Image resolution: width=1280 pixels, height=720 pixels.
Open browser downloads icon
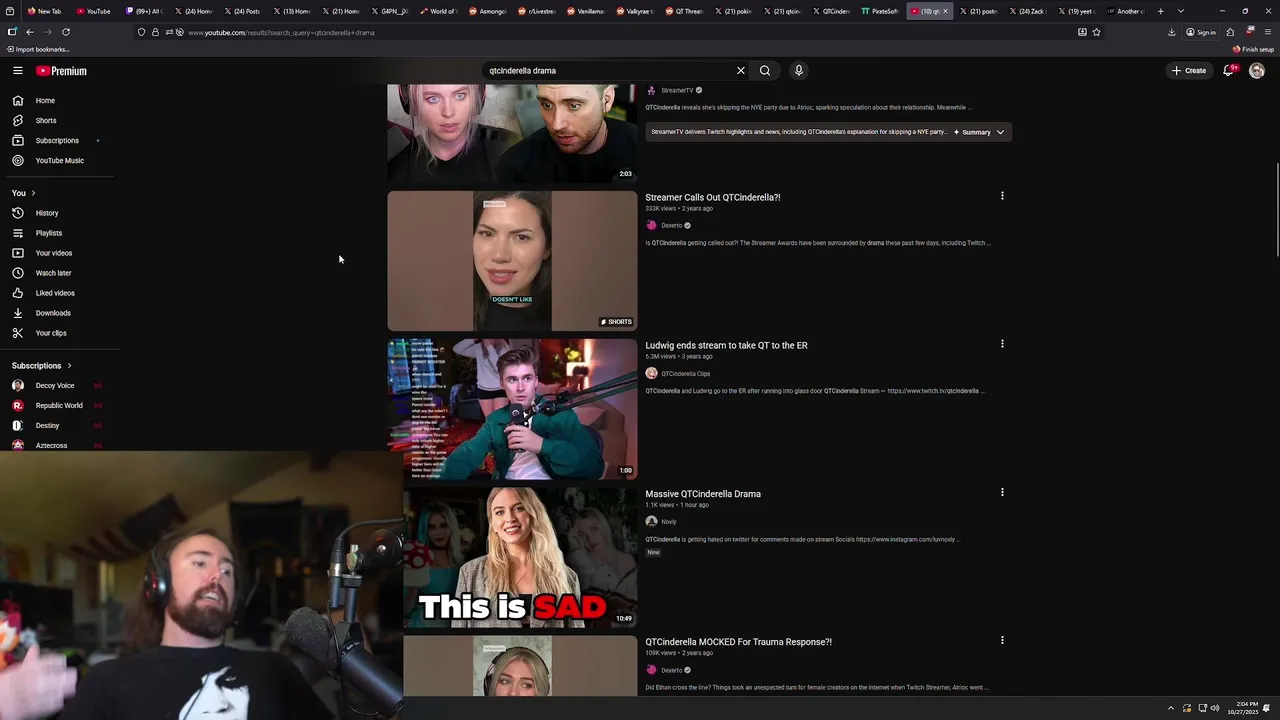[1171, 32]
